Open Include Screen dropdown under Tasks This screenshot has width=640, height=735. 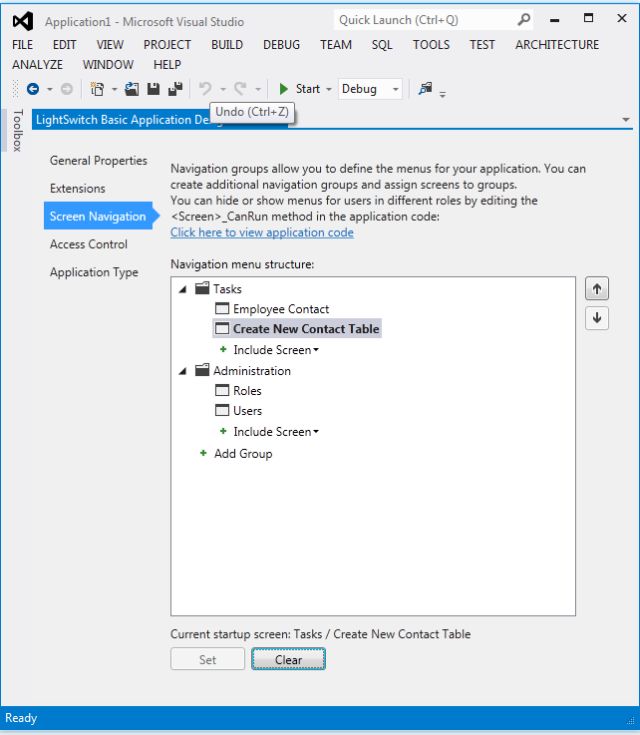click(x=316, y=350)
